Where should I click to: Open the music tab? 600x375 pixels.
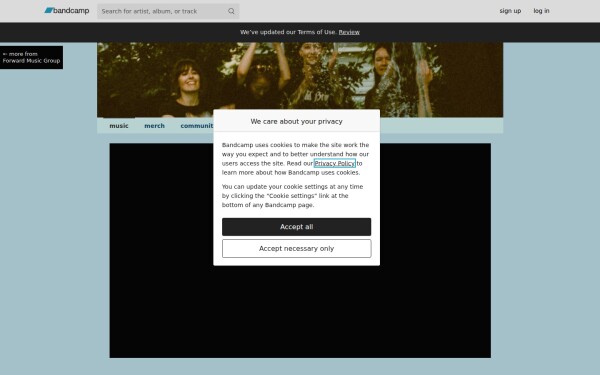pos(119,126)
